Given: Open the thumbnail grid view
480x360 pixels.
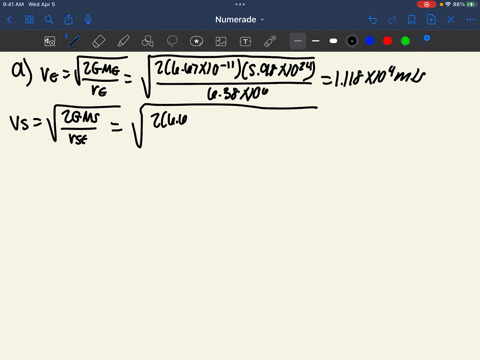Looking at the screenshot, I should [x=29, y=20].
